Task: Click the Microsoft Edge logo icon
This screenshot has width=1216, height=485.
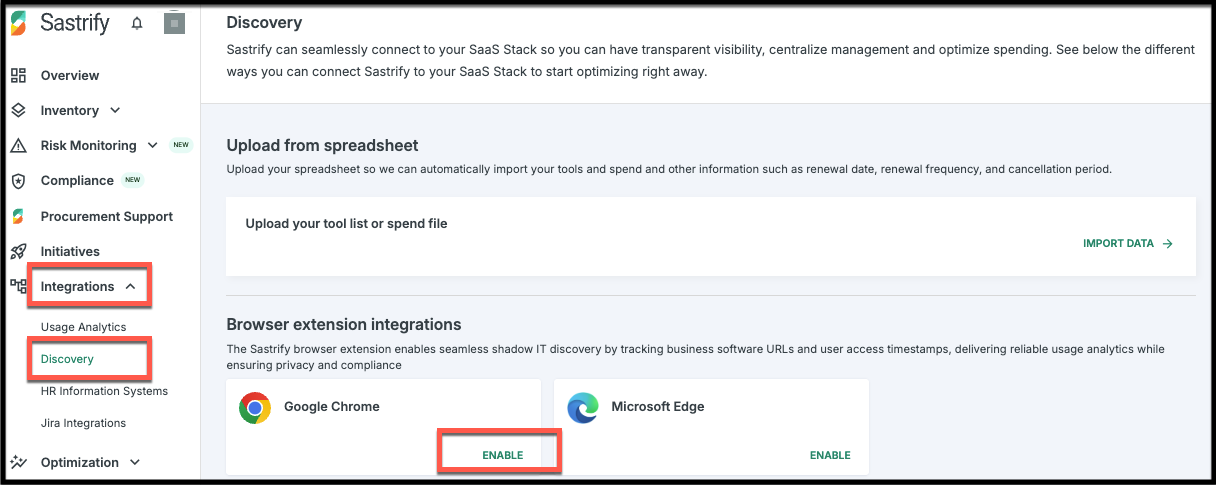Action: (583, 408)
